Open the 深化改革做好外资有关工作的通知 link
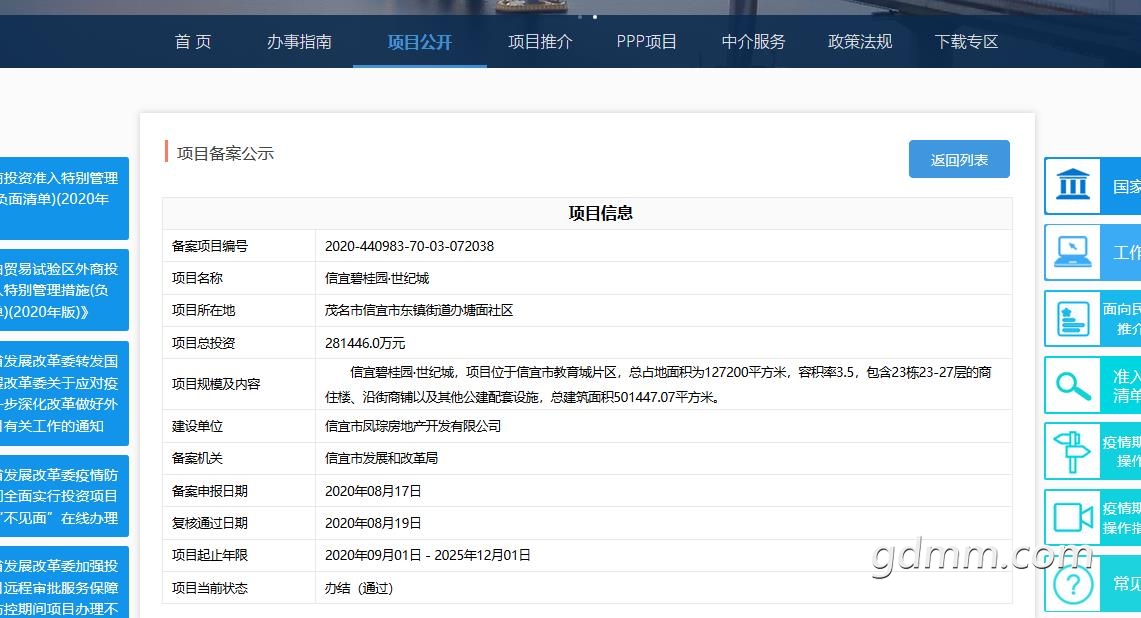The height and width of the screenshot is (618, 1141). click(x=63, y=393)
